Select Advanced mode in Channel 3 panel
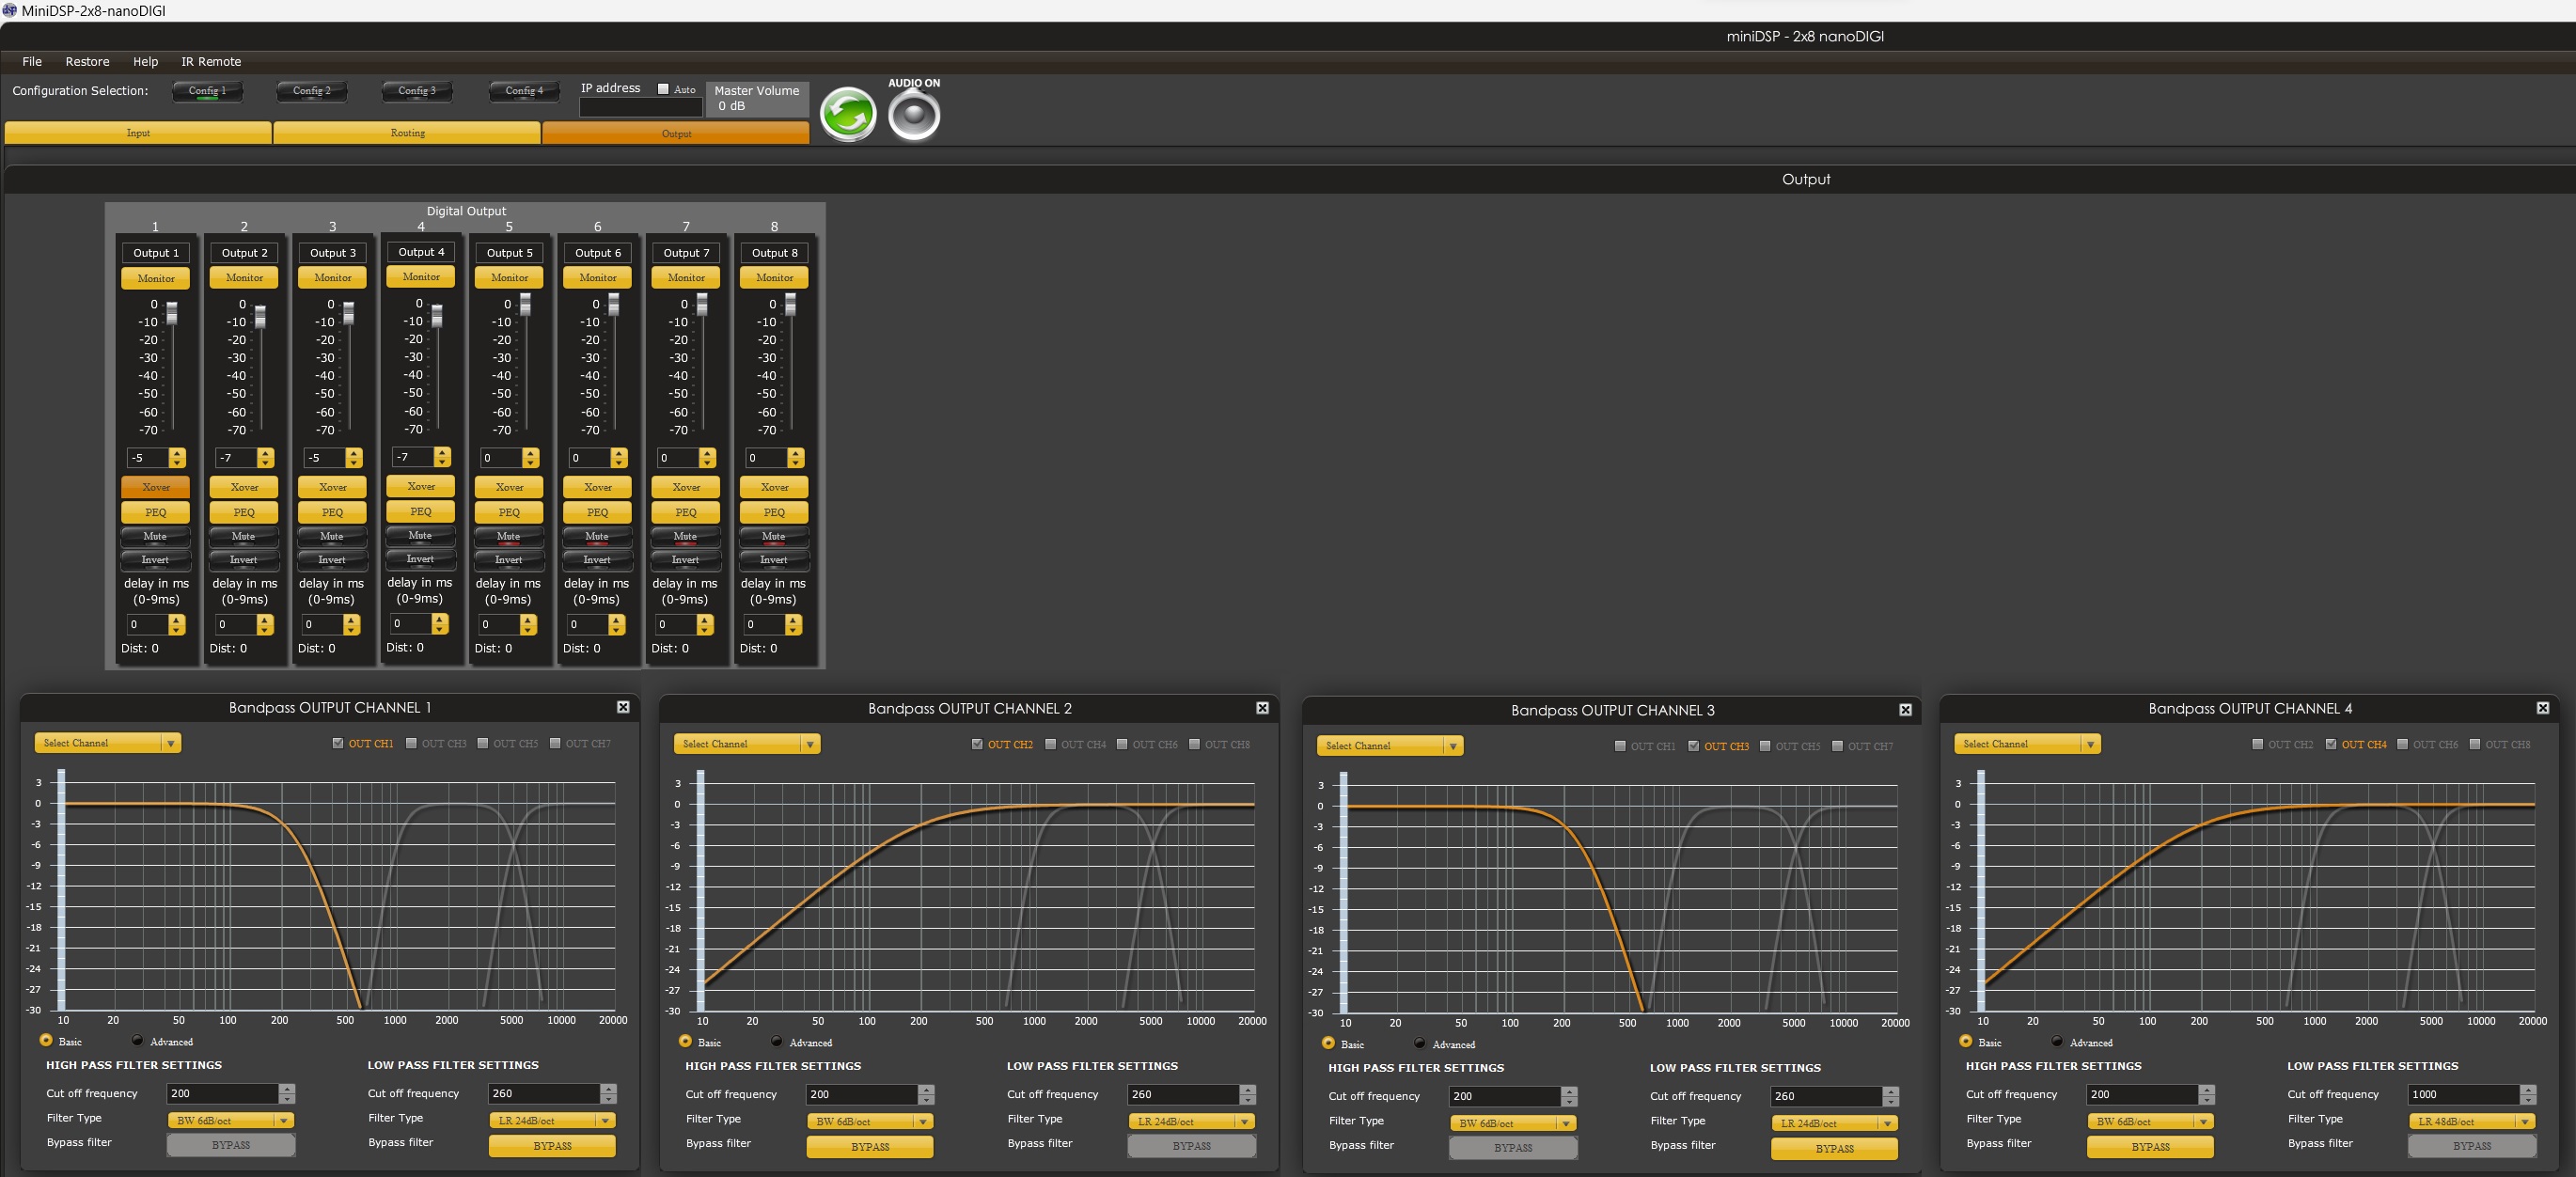The height and width of the screenshot is (1177, 2576). pyautogui.click(x=1419, y=1044)
